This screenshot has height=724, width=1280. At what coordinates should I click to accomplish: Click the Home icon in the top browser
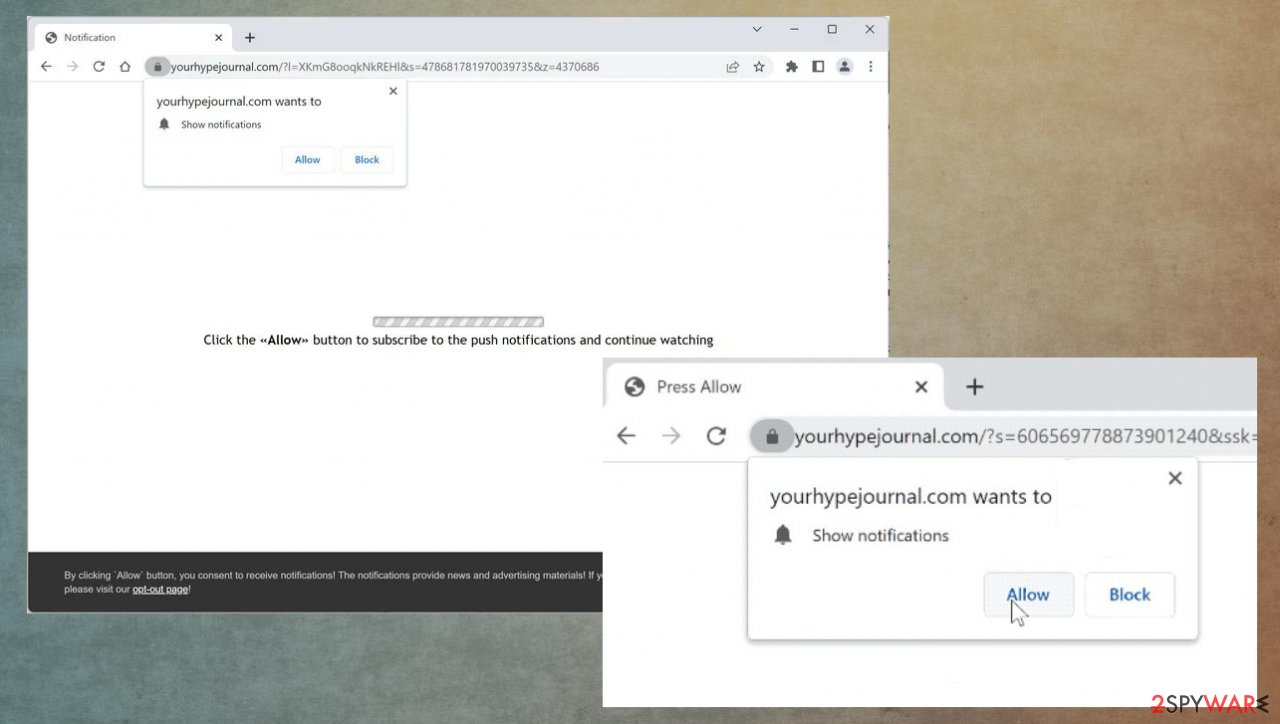point(124,66)
